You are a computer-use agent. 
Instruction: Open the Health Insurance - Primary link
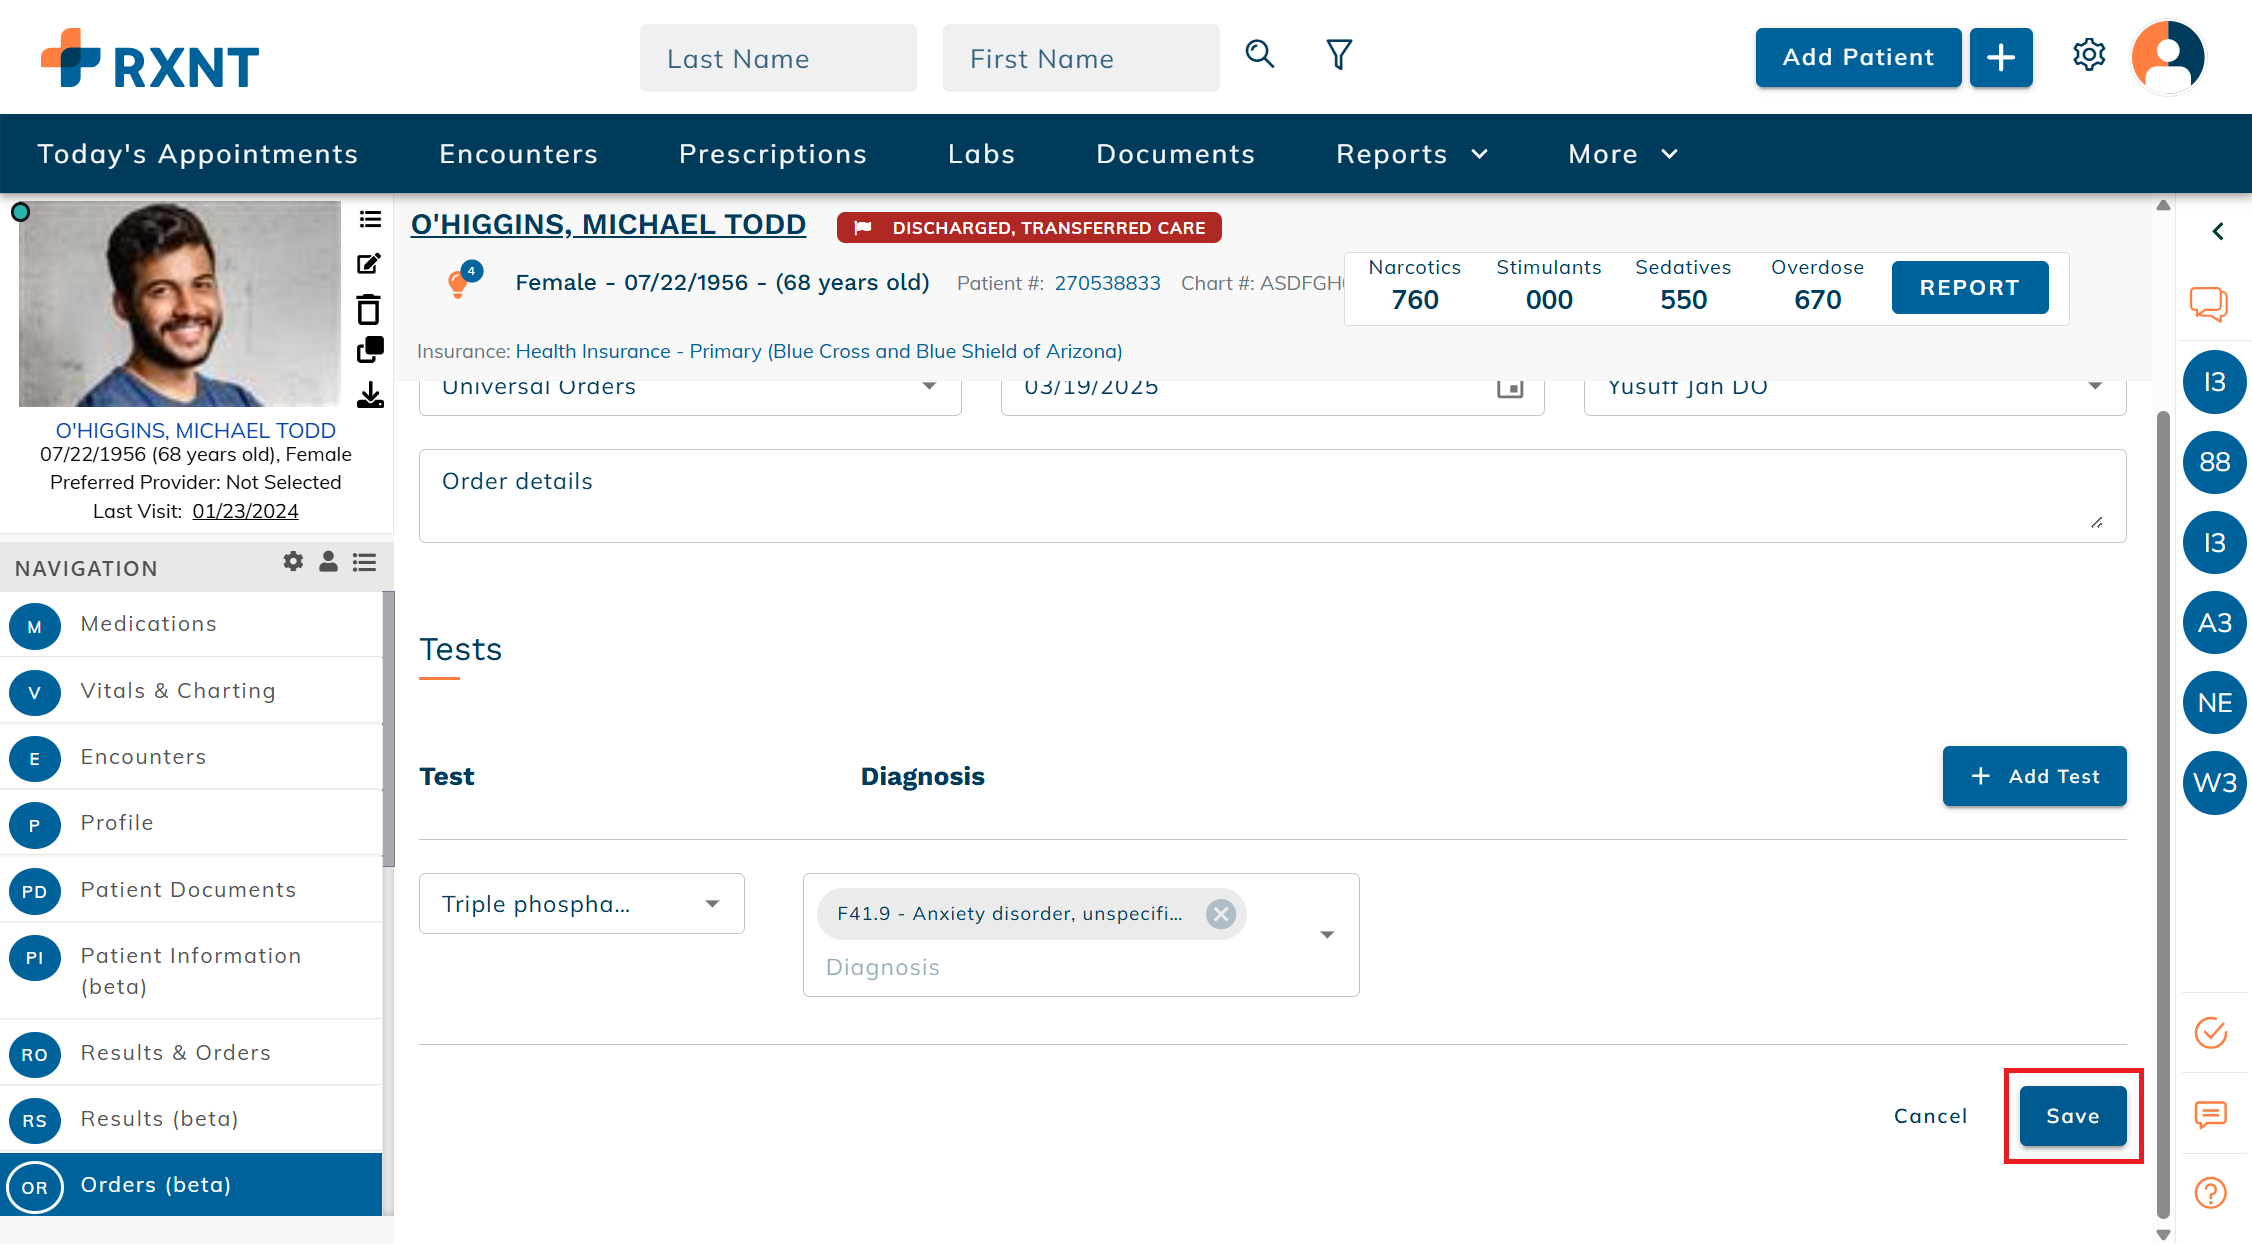(819, 351)
